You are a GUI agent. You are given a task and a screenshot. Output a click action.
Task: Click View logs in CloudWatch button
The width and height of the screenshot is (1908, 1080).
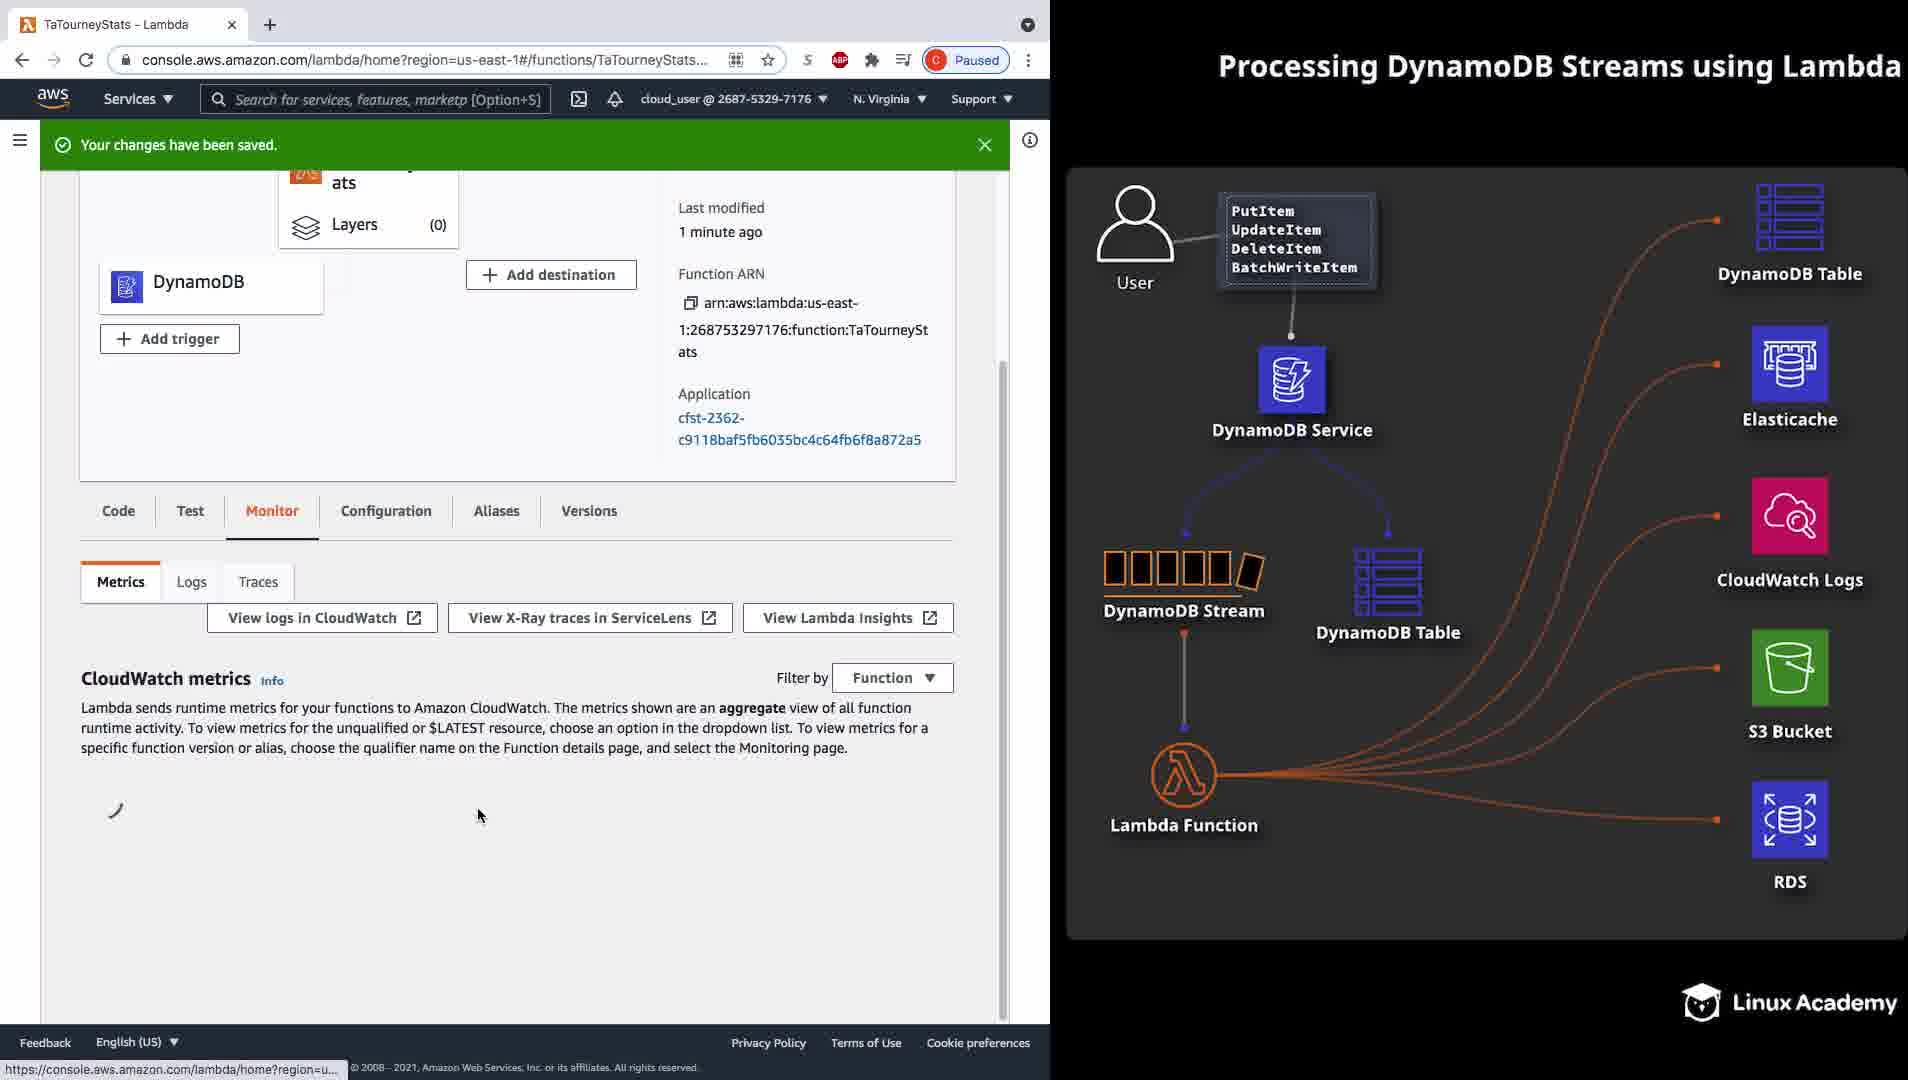click(322, 618)
